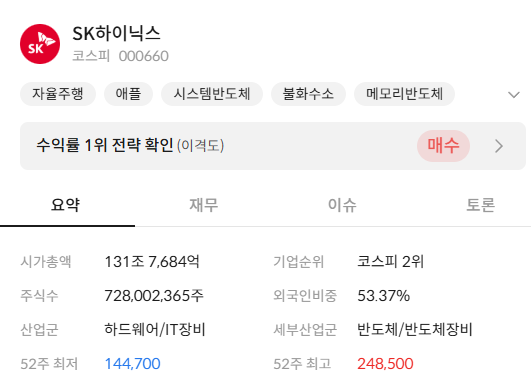Viewport: 531px width, 392px height.
Task: Click the 산업군 label
Action: tap(39, 330)
